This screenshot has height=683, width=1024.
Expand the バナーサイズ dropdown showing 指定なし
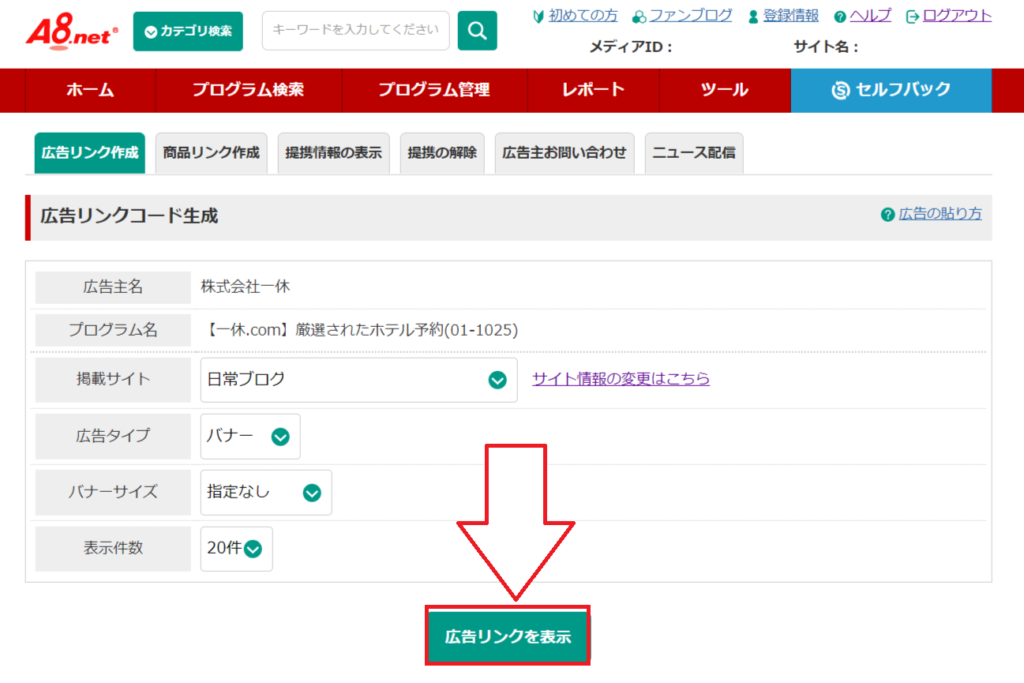pos(266,492)
